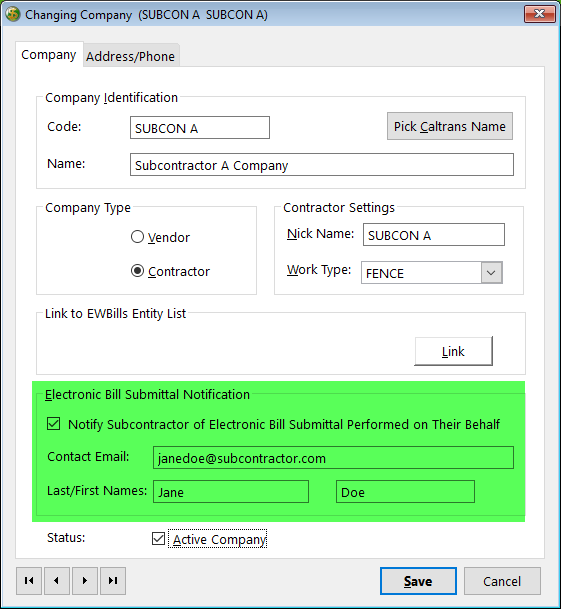This screenshot has height=609, width=561.
Task: Go to first record navigation button
Action: (x=29, y=581)
